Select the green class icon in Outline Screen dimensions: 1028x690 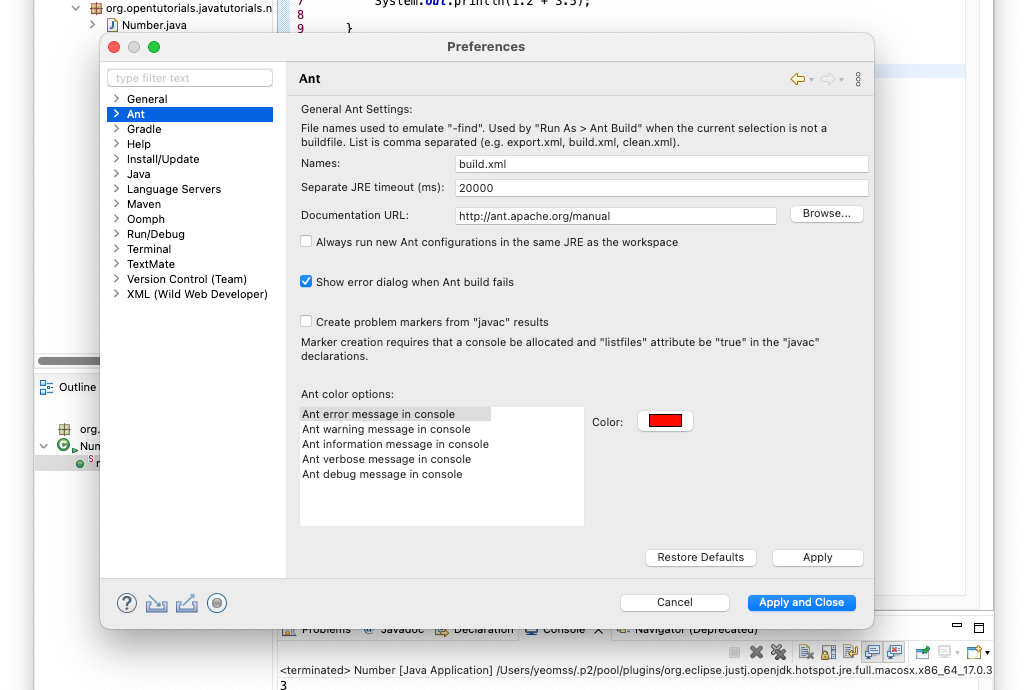[64, 445]
